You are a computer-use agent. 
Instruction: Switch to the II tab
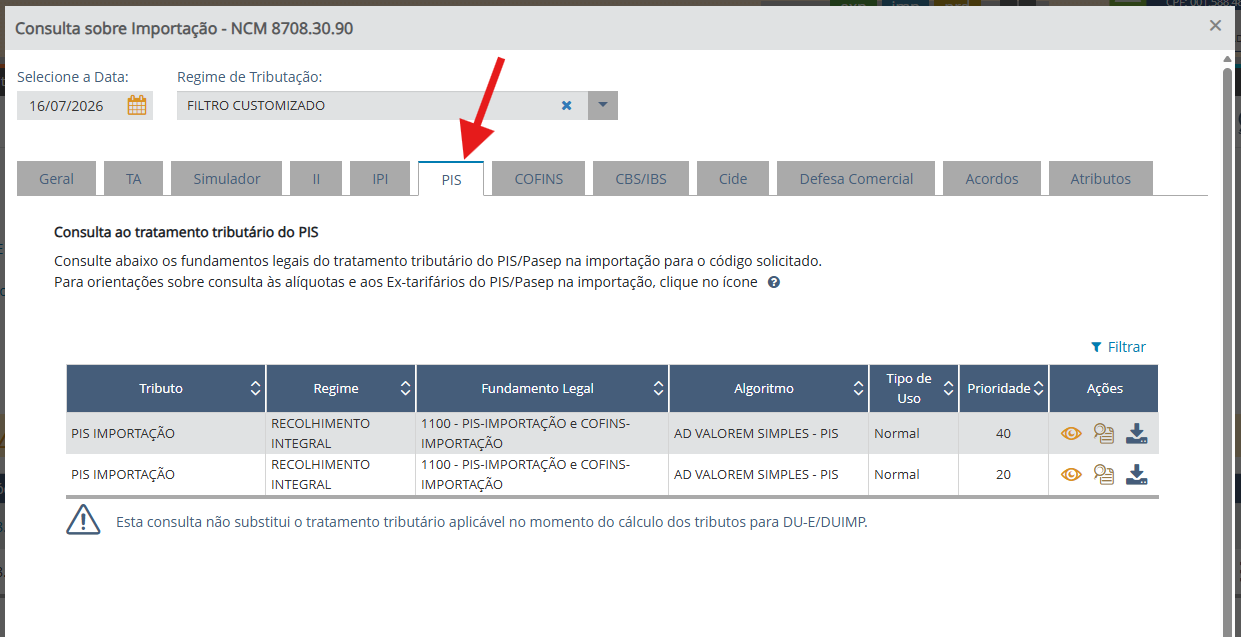tap(316, 179)
